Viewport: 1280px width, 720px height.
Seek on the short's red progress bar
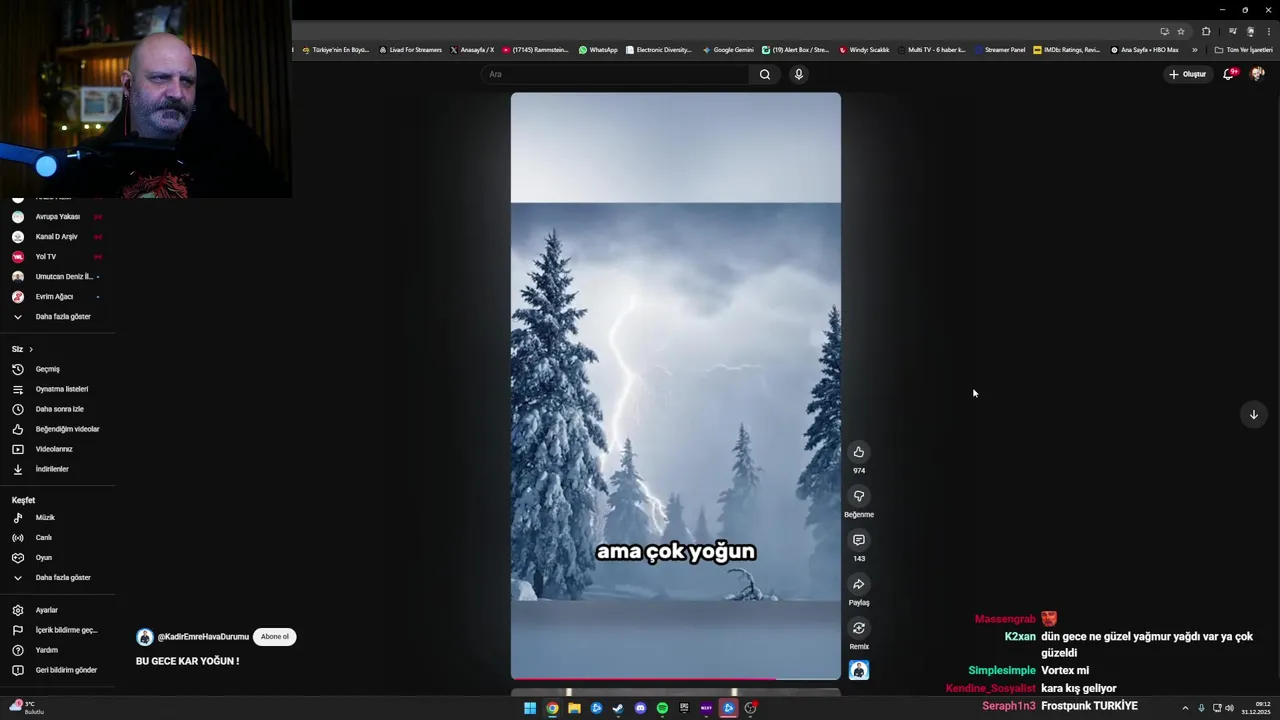(676, 679)
